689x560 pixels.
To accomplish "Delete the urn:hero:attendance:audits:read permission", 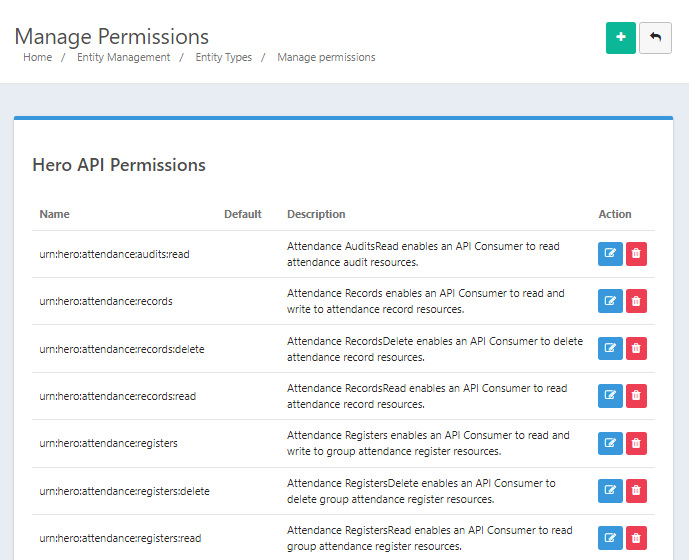I will tap(636, 254).
